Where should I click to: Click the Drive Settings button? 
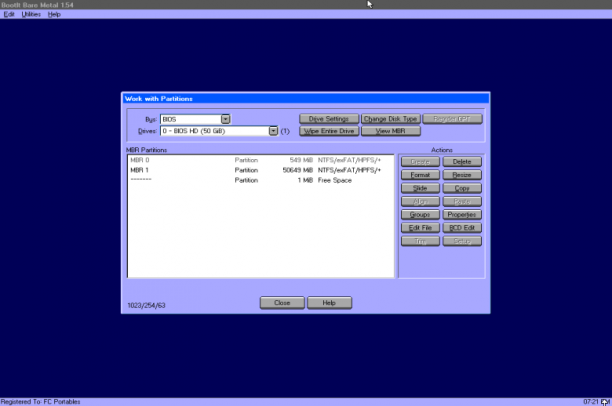pos(329,119)
